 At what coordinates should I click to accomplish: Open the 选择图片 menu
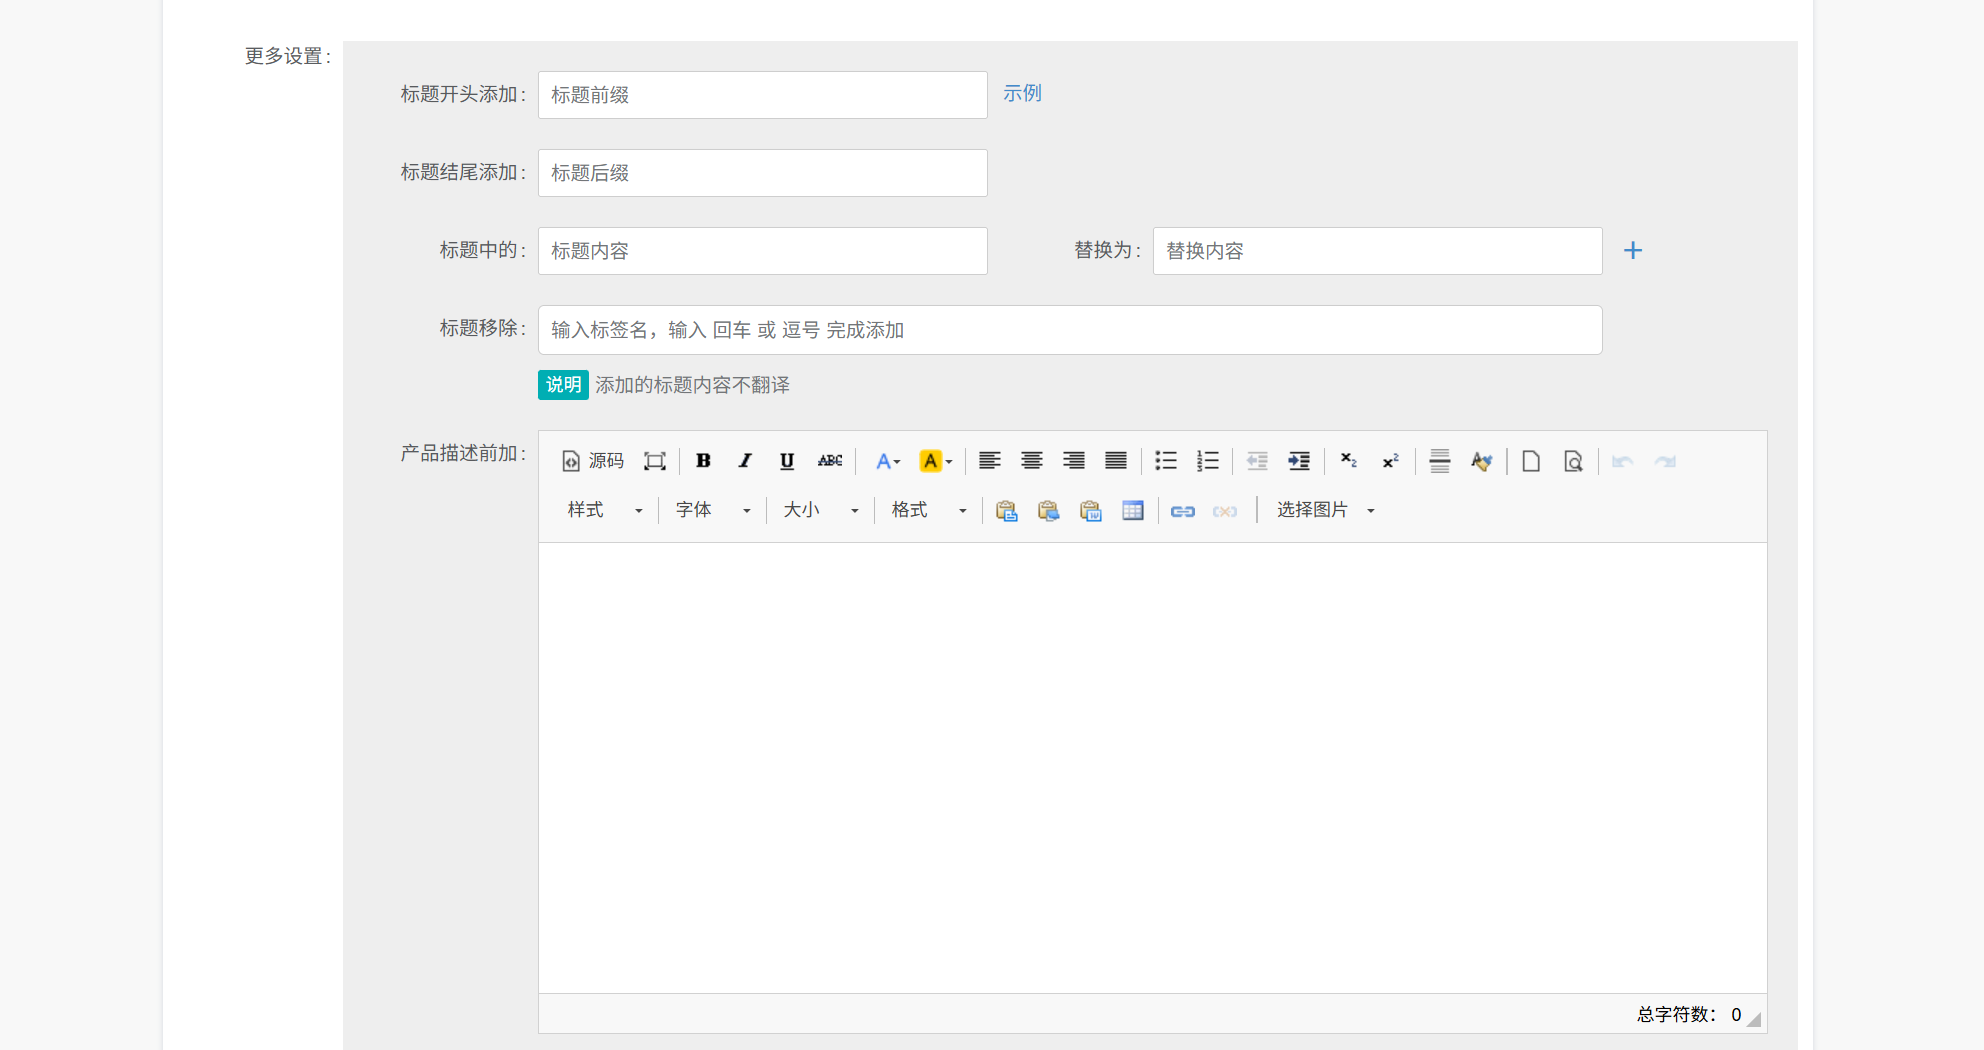point(1325,511)
